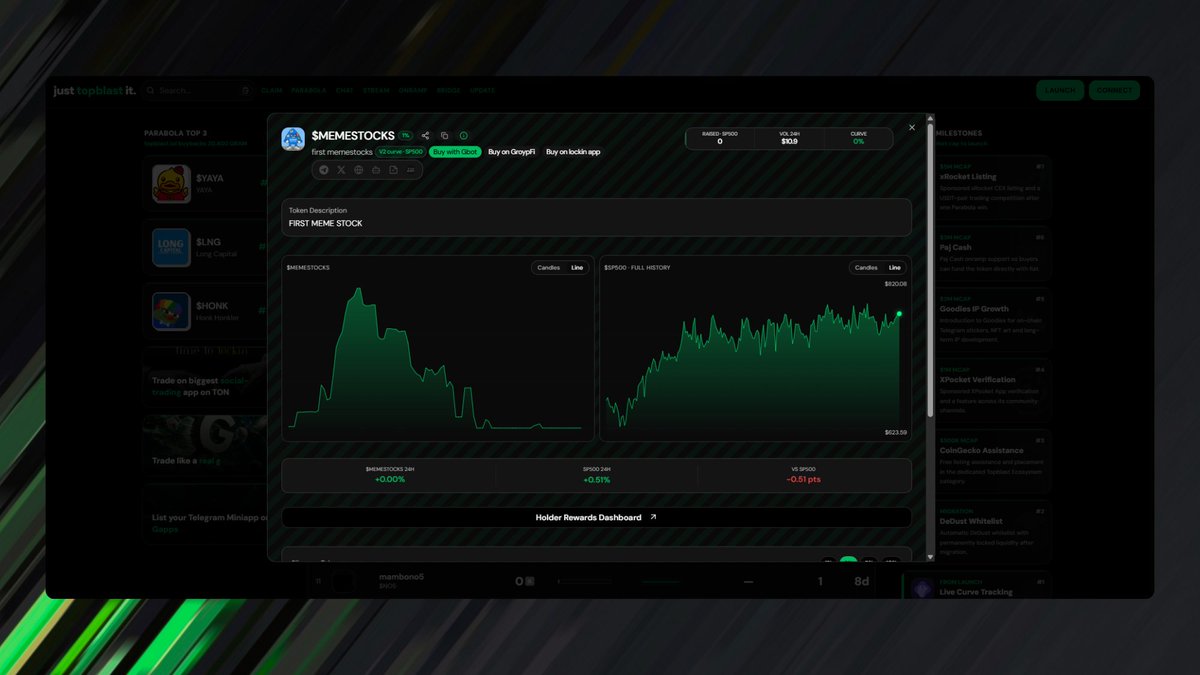Close the $MEMESTOCKS token dialog
1200x675 pixels.
pyautogui.click(x=912, y=127)
